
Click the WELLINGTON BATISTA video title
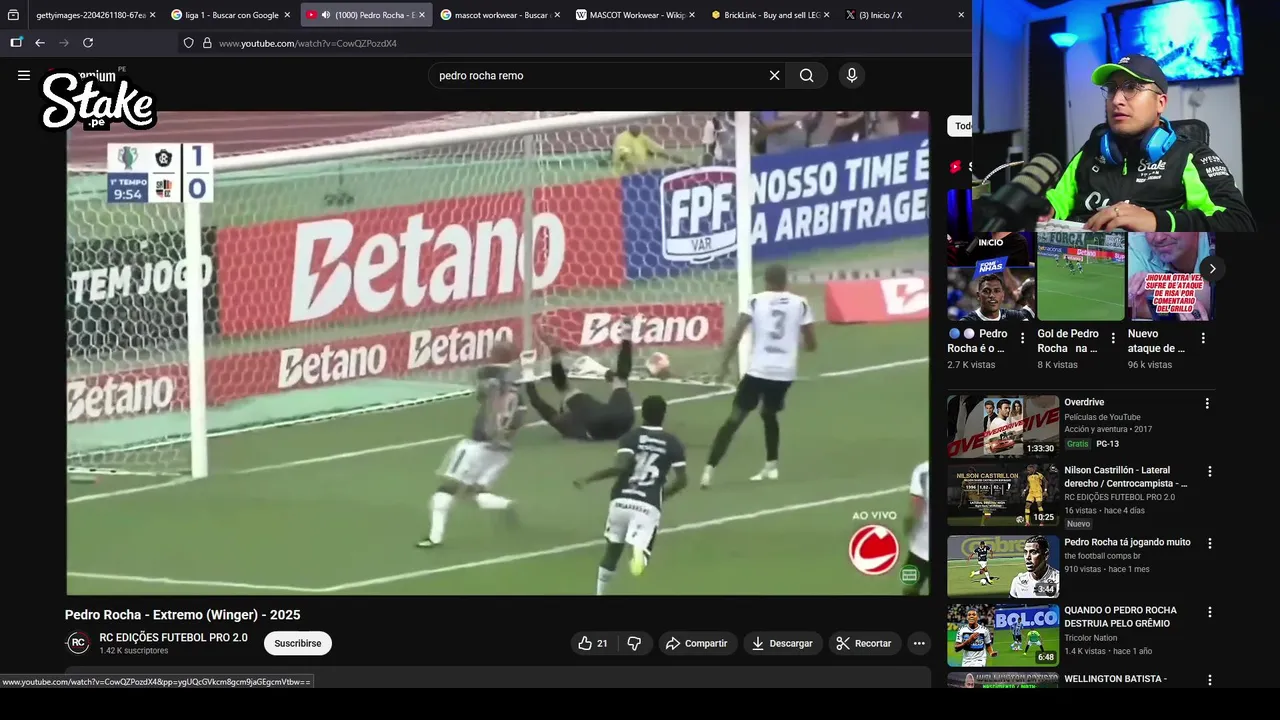[x=1115, y=679]
